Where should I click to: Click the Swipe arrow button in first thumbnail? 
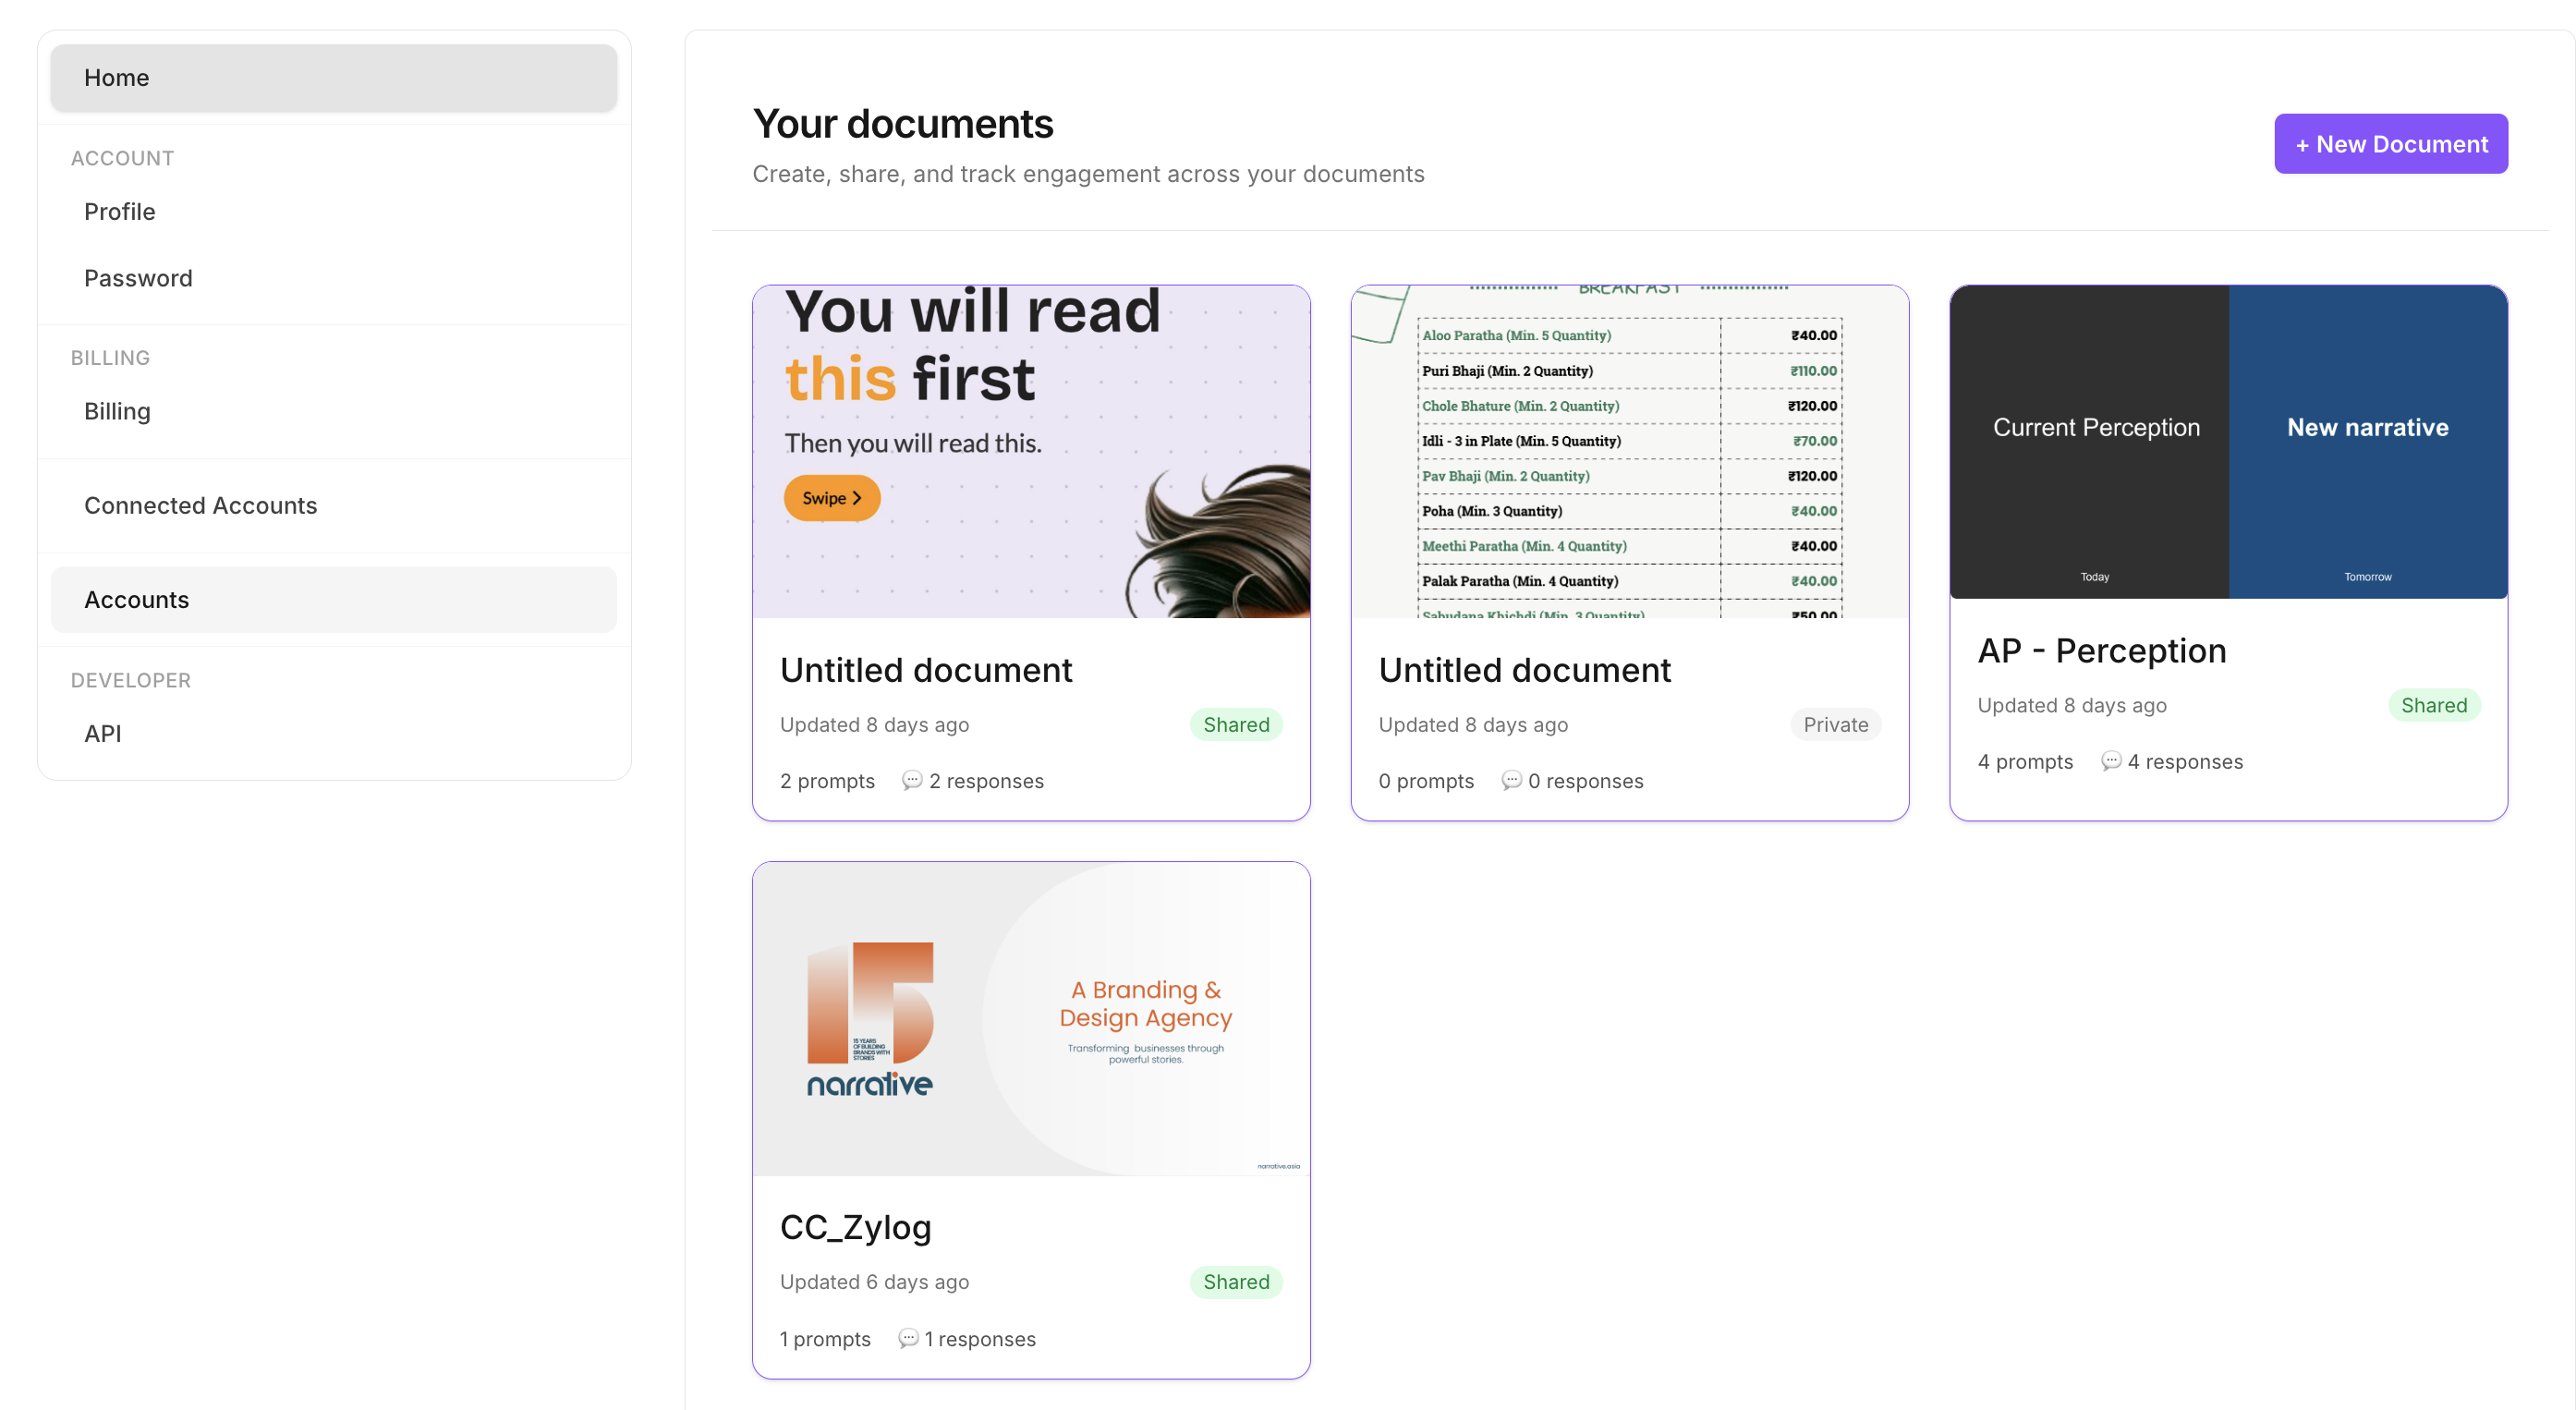click(831, 498)
